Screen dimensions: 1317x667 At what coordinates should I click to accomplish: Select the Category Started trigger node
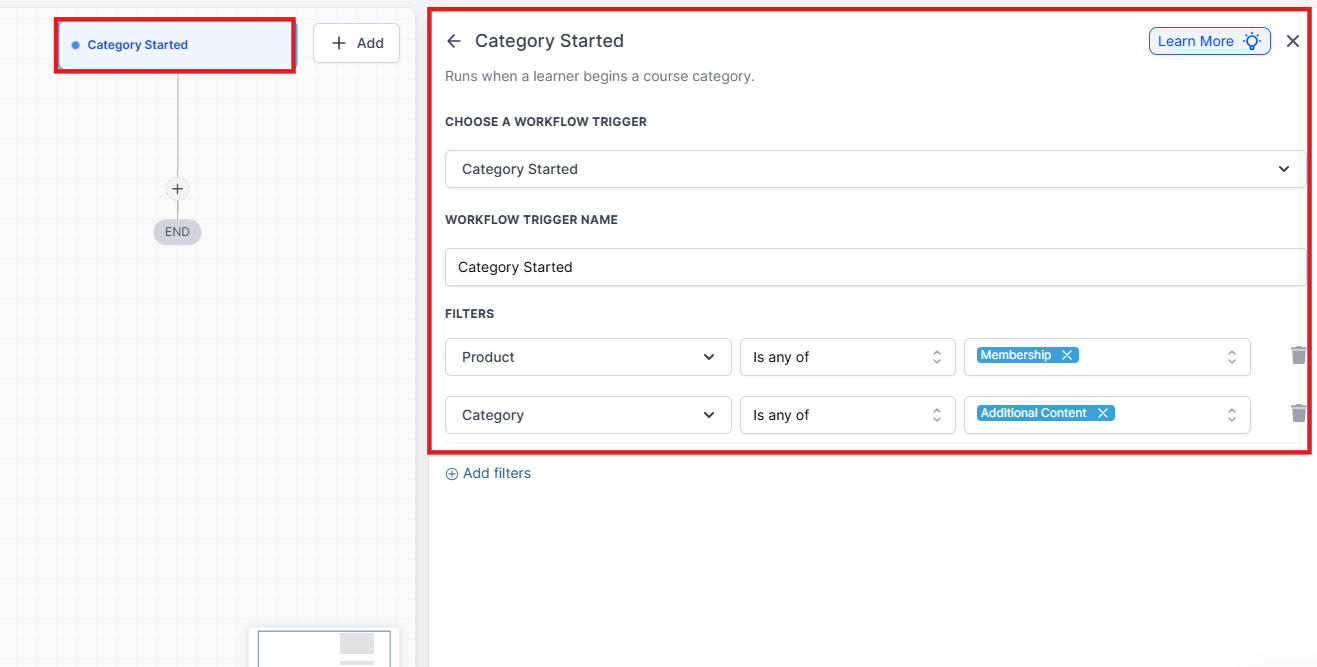(176, 45)
